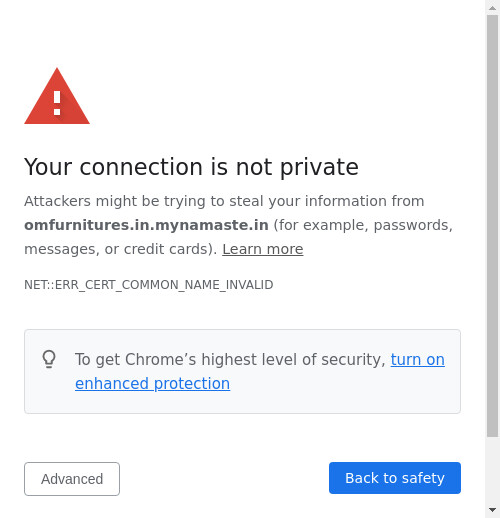Click the white exclamation mark inside the triangle

(57, 103)
